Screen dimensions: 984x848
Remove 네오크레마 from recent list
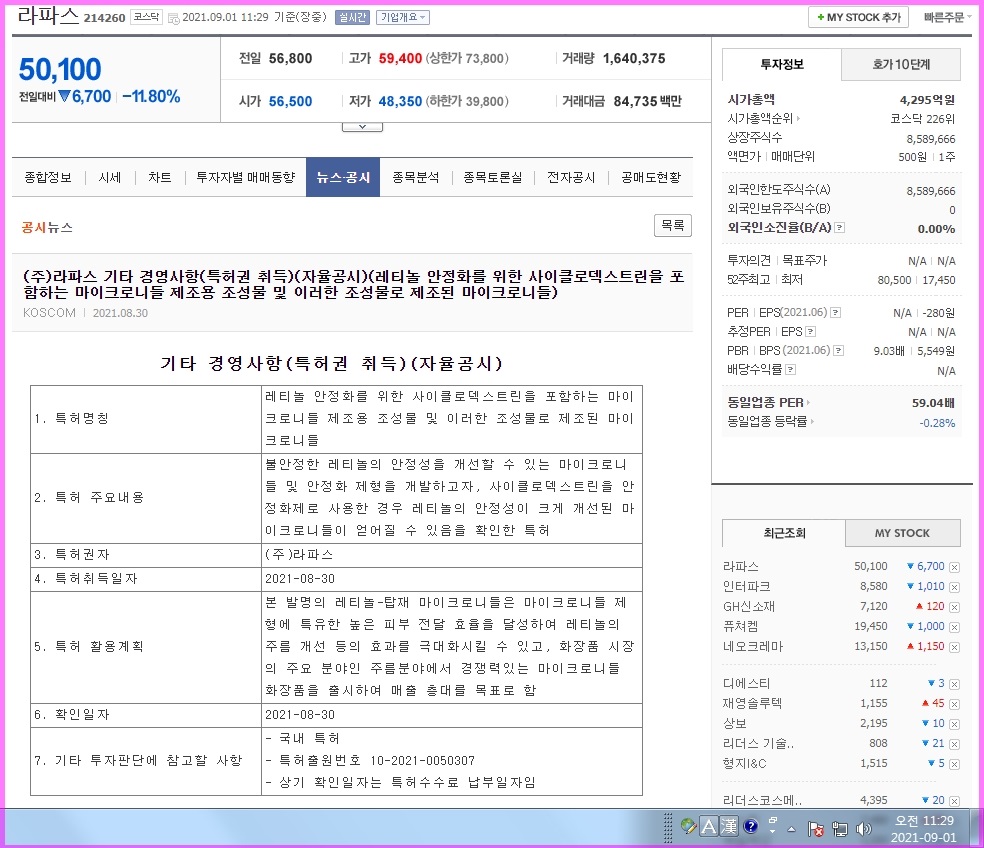[954, 647]
